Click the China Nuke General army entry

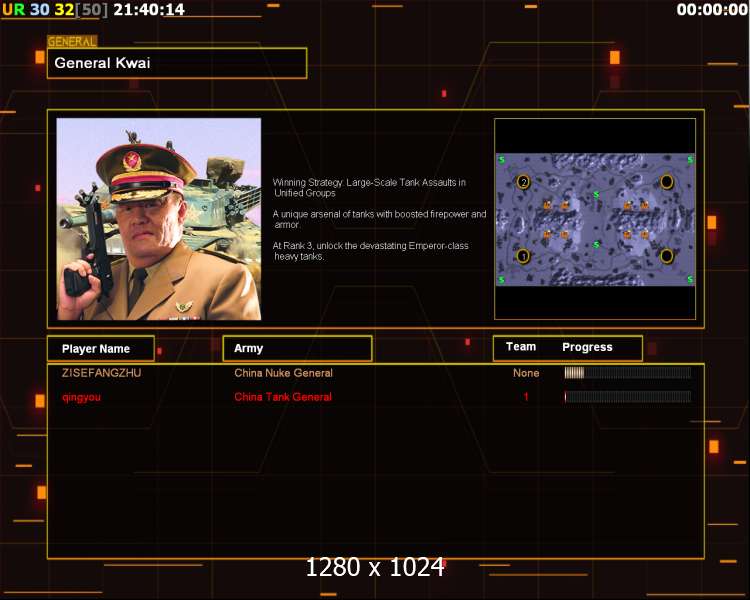point(283,373)
